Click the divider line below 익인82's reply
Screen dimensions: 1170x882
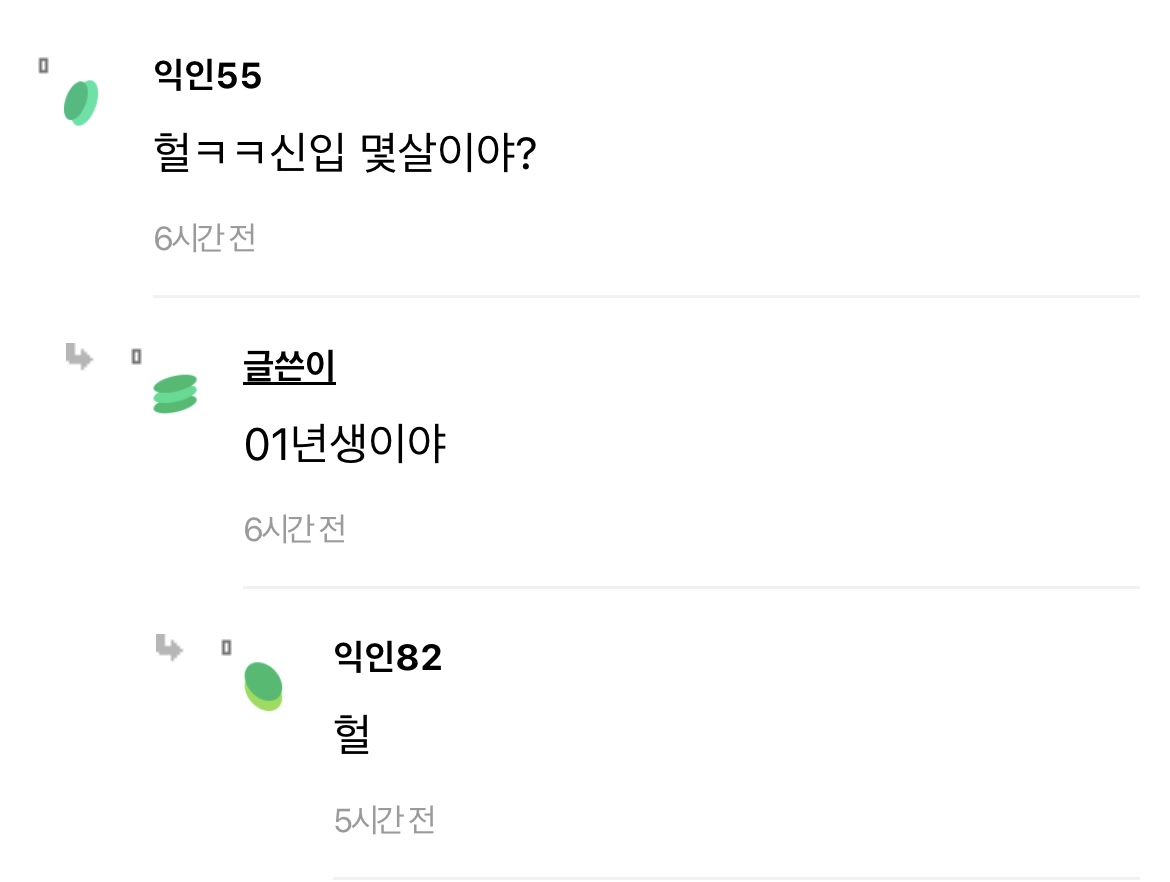(x=736, y=877)
